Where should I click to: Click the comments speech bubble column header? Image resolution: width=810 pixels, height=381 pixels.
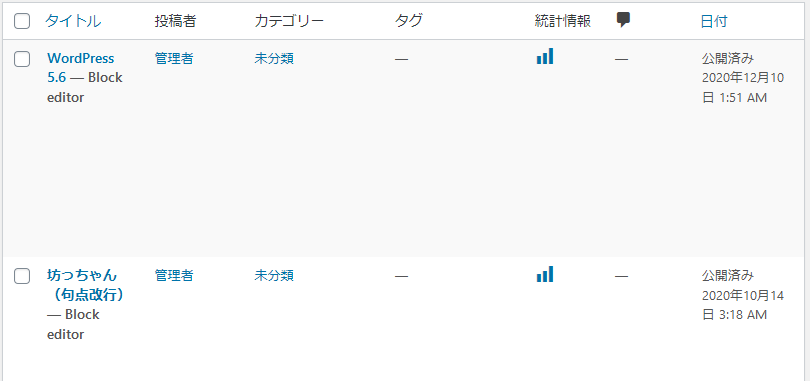pos(624,20)
